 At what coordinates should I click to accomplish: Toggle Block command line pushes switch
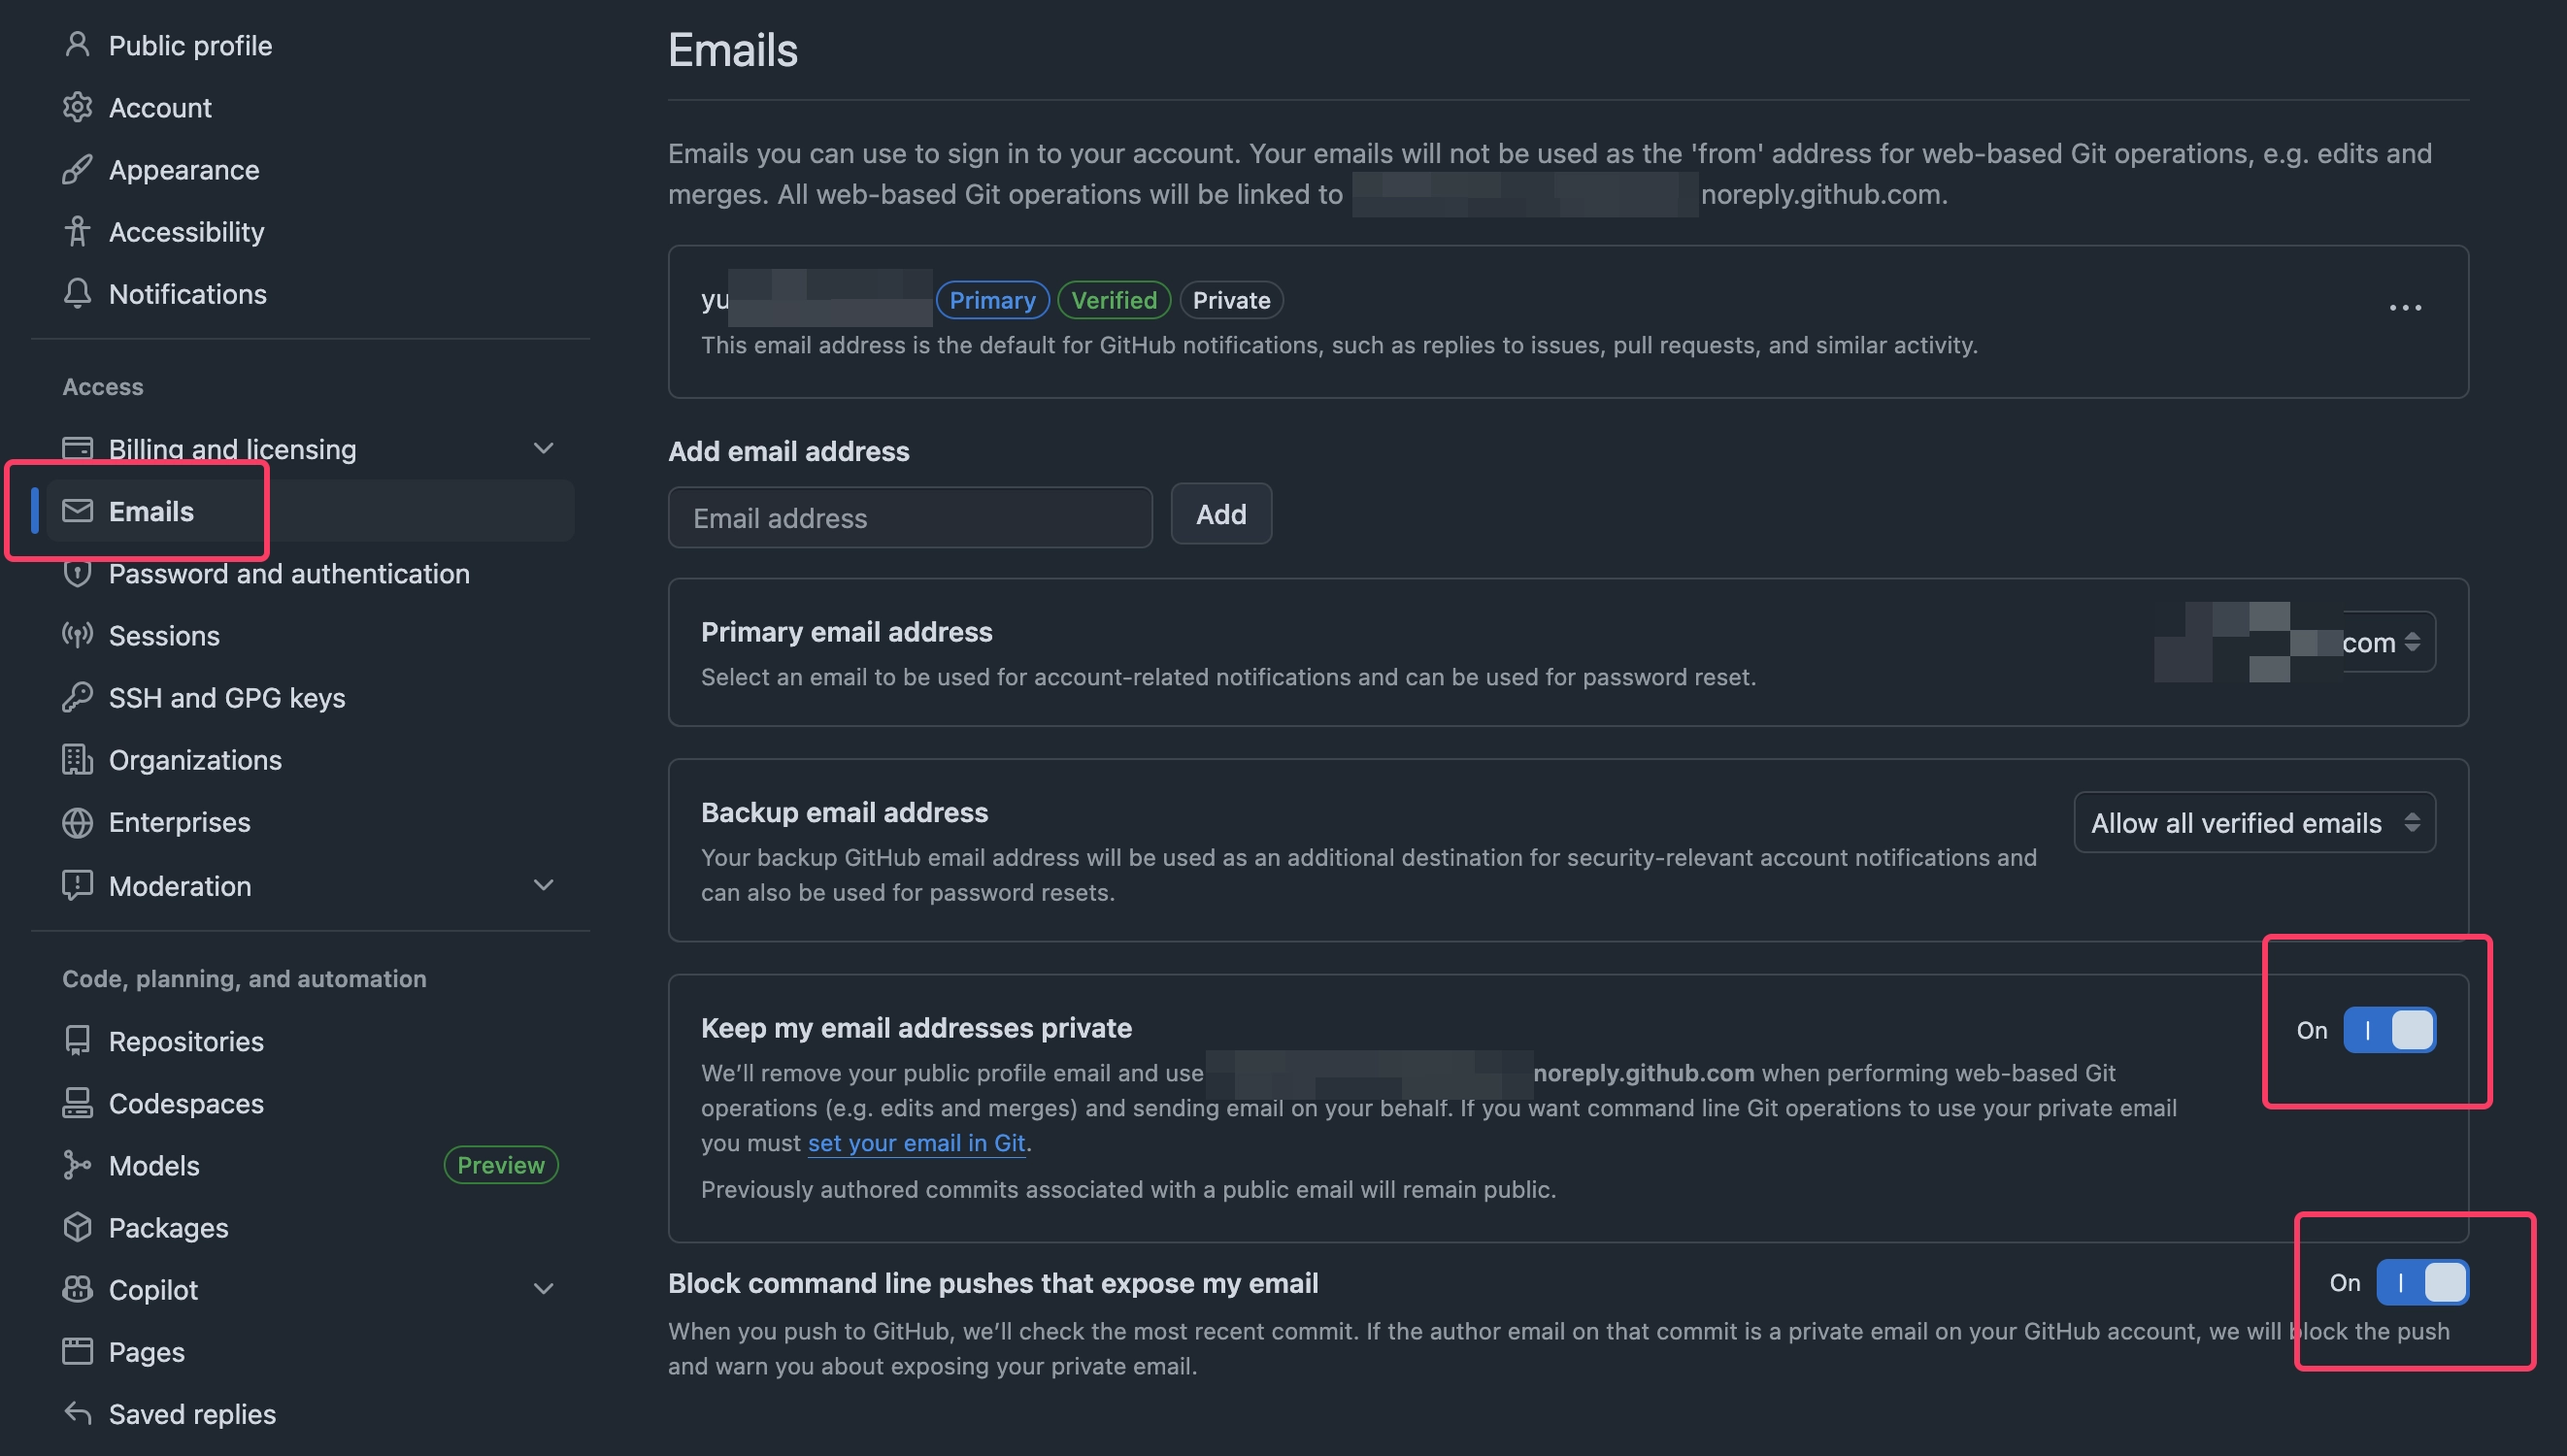[x=2422, y=1282]
